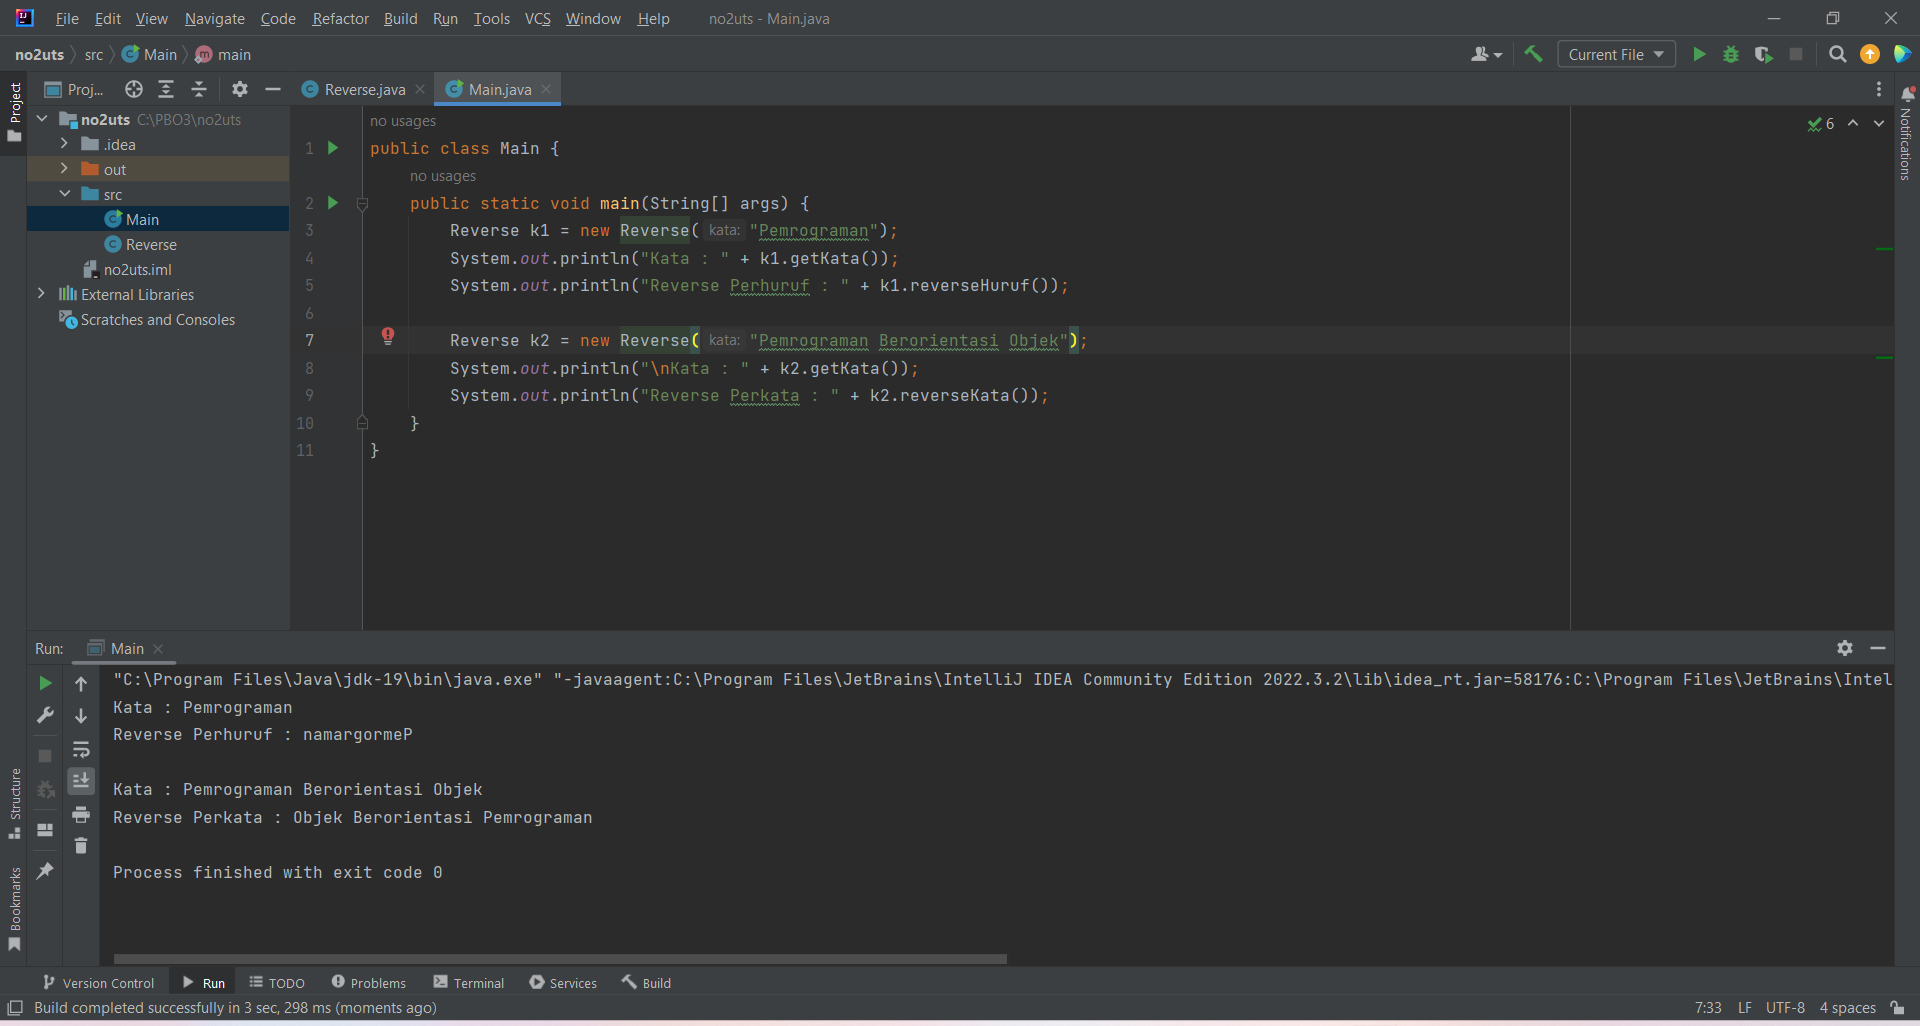
Task: Toggle soft-wrap in the console output
Action: click(x=81, y=751)
